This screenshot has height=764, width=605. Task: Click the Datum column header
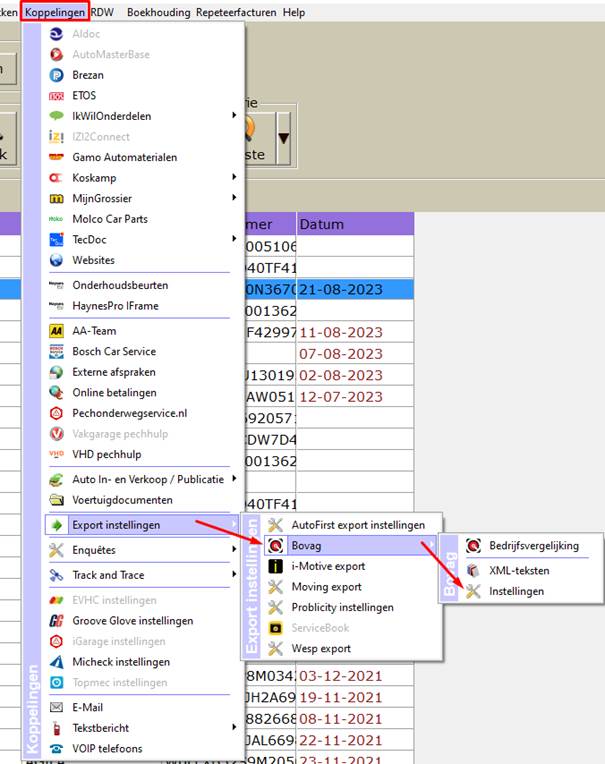coord(355,224)
